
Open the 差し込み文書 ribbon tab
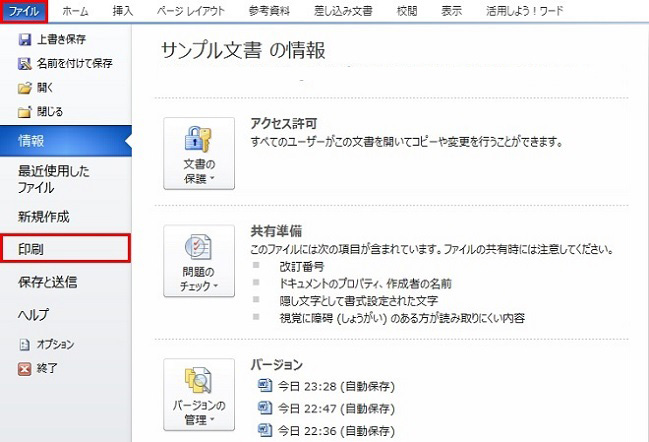tap(343, 11)
